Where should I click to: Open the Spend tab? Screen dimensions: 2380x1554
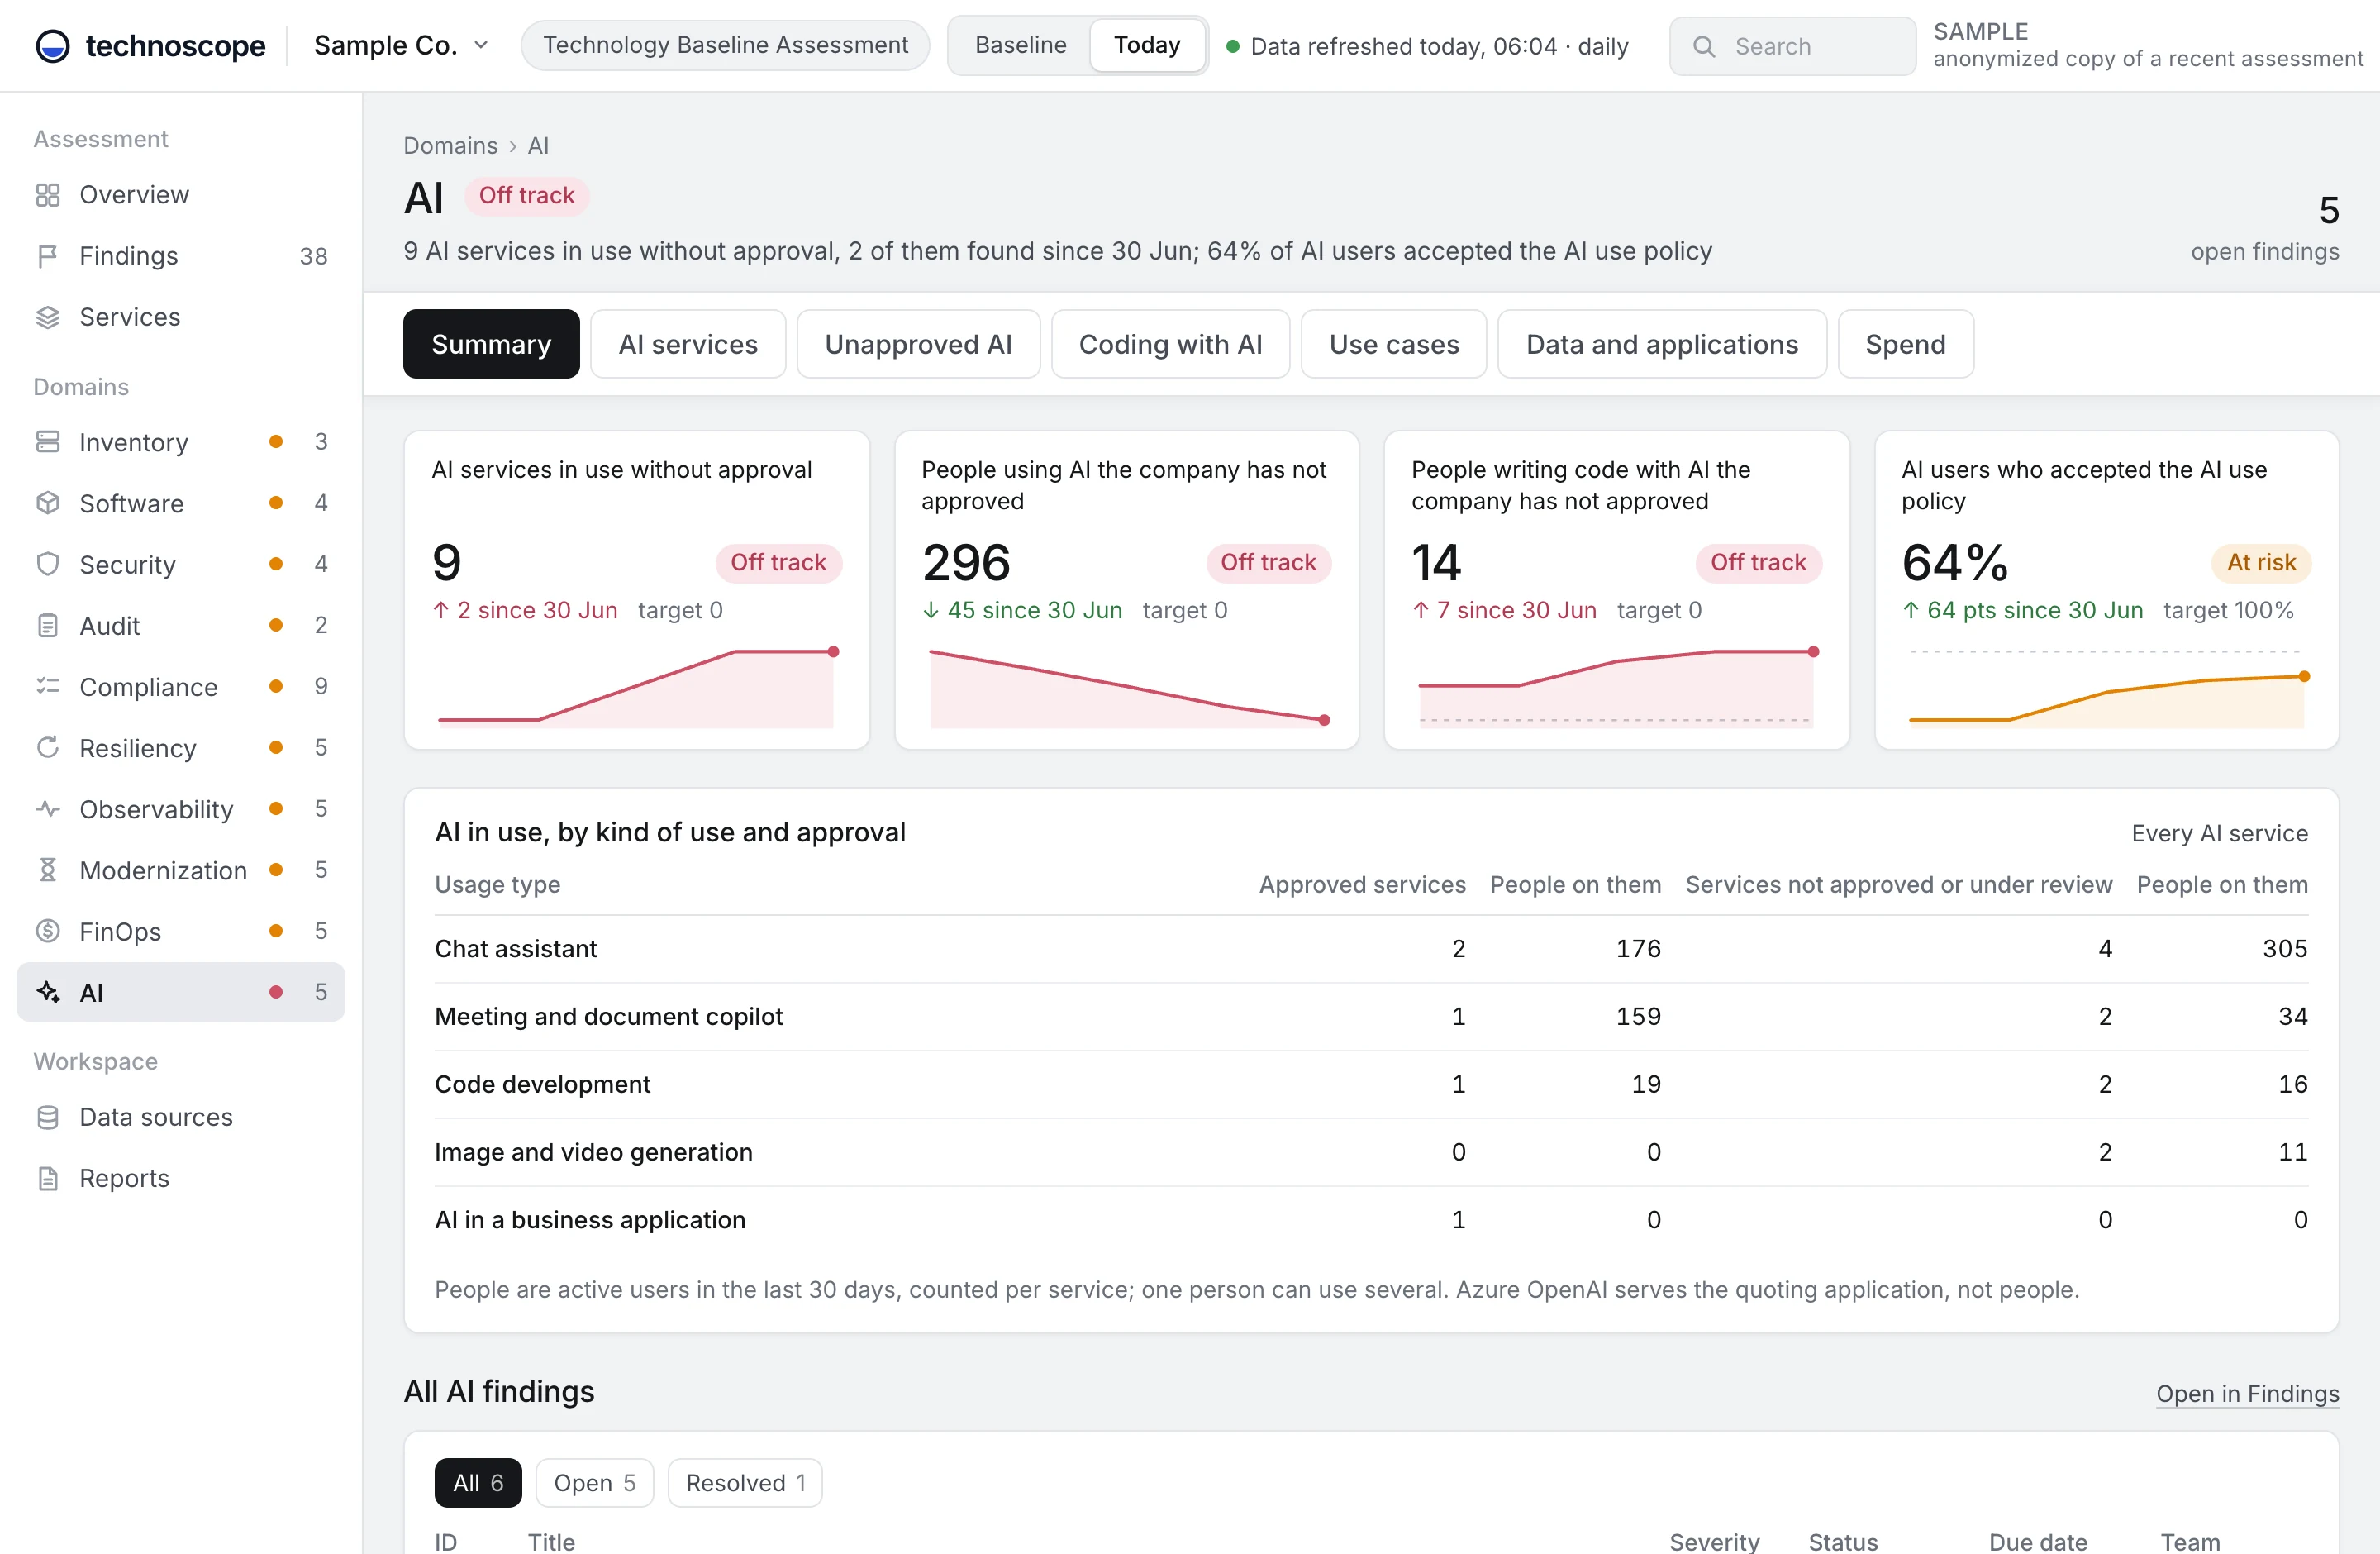coord(1905,344)
